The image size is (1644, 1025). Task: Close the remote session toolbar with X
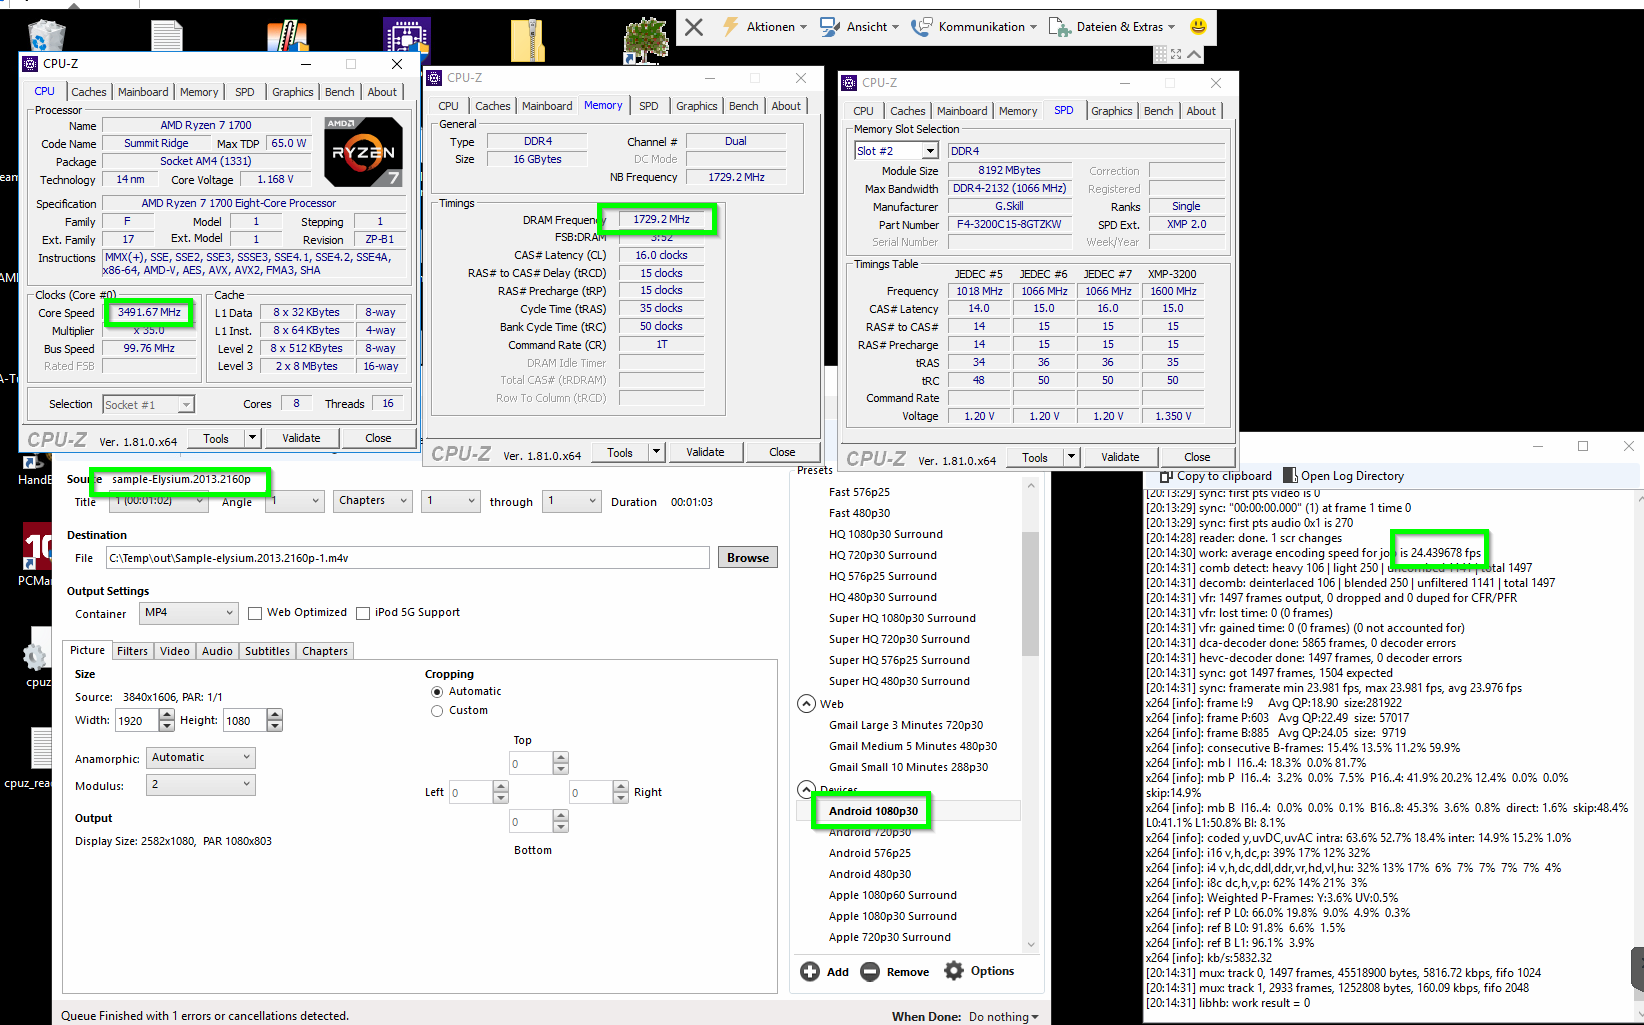click(694, 27)
